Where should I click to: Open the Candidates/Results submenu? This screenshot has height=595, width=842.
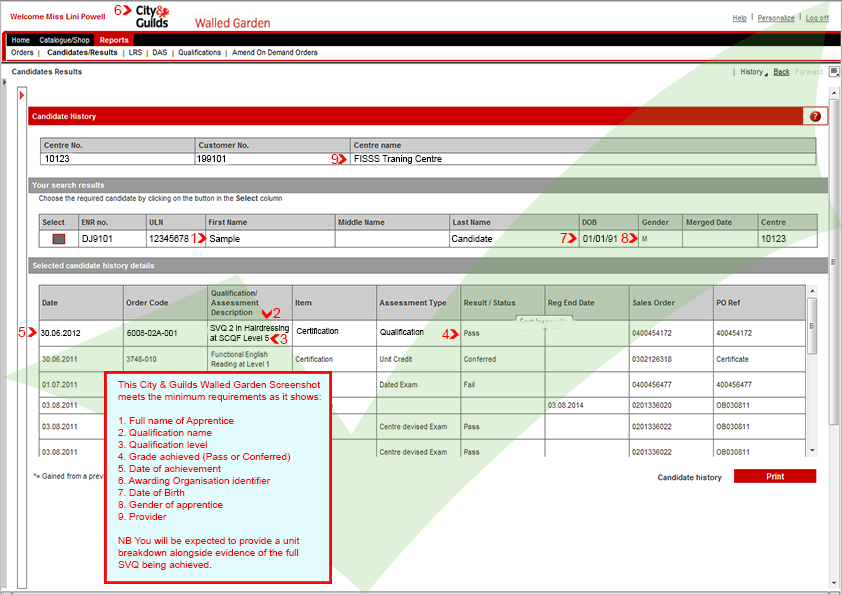[x=82, y=53]
